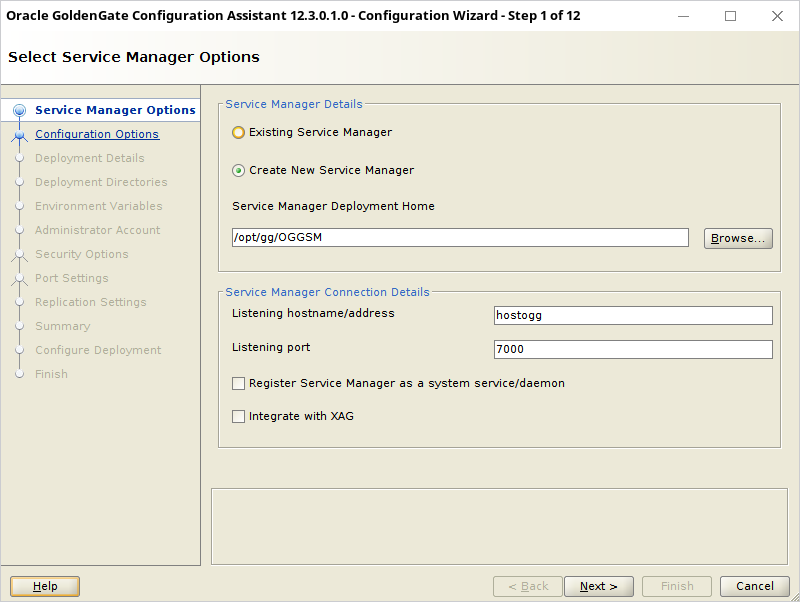Cancel the configuration wizard
Screen dimensions: 800x602
755,586
